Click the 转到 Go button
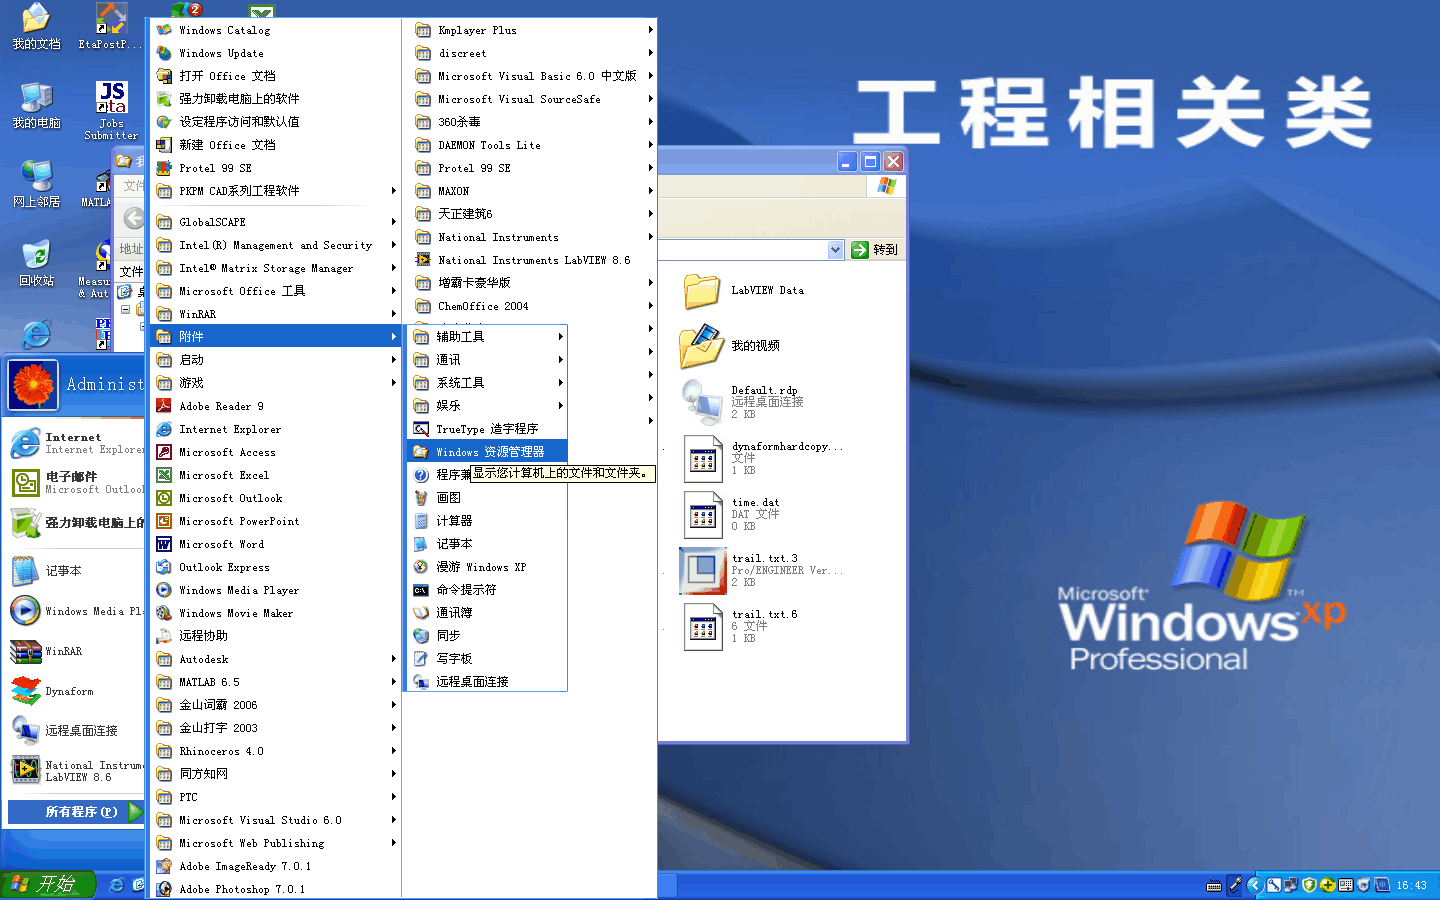Viewport: 1440px width, 900px height. pos(875,250)
